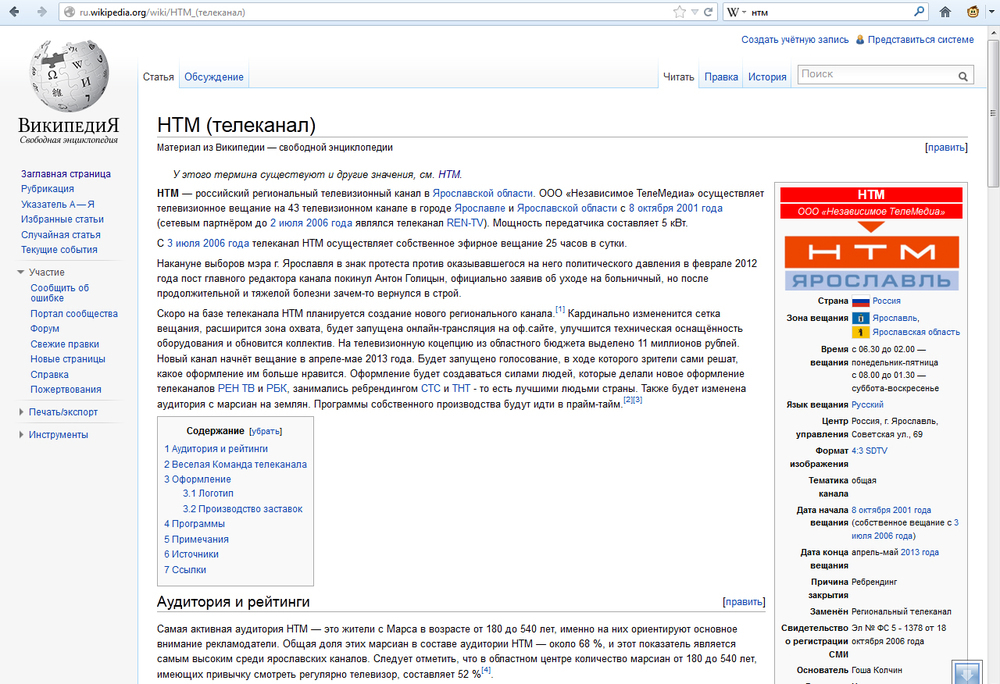Jump to contents entry Весёлая Команда телеканала
The height and width of the screenshot is (684, 1000).
[x=235, y=465]
